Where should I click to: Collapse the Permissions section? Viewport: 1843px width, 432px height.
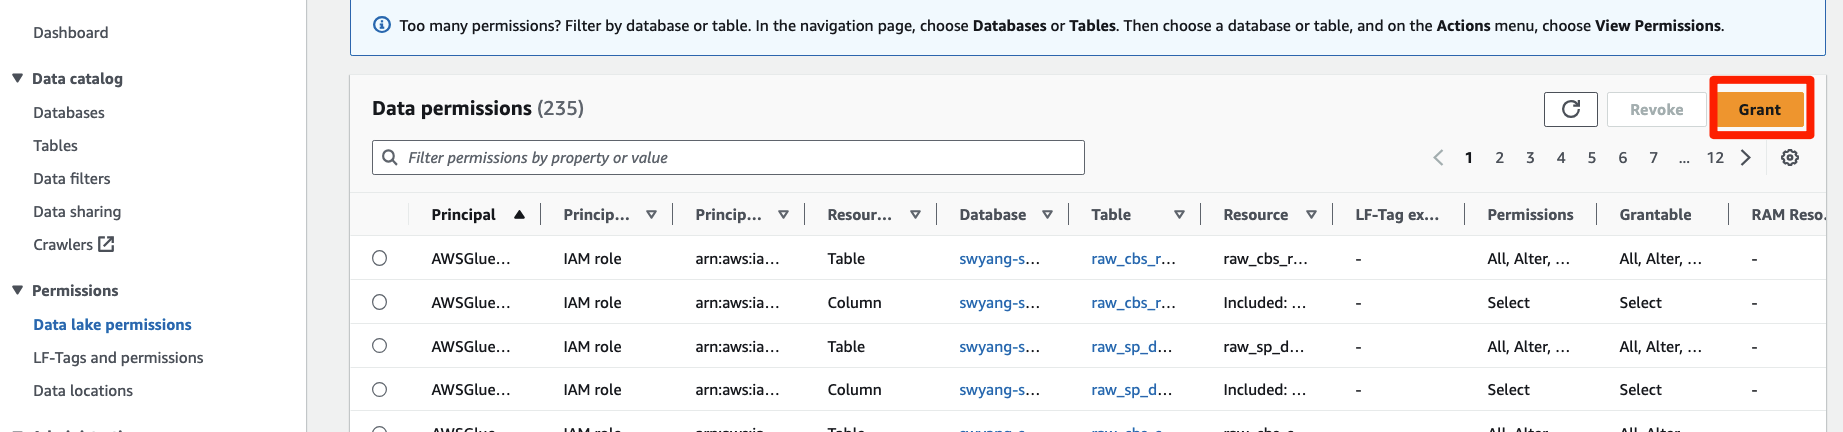17,290
